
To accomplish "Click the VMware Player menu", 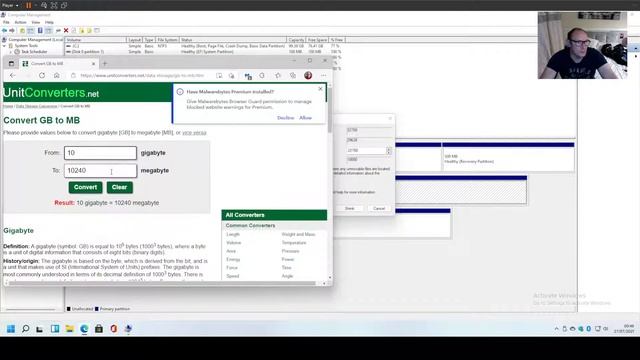I will [10, 5].
